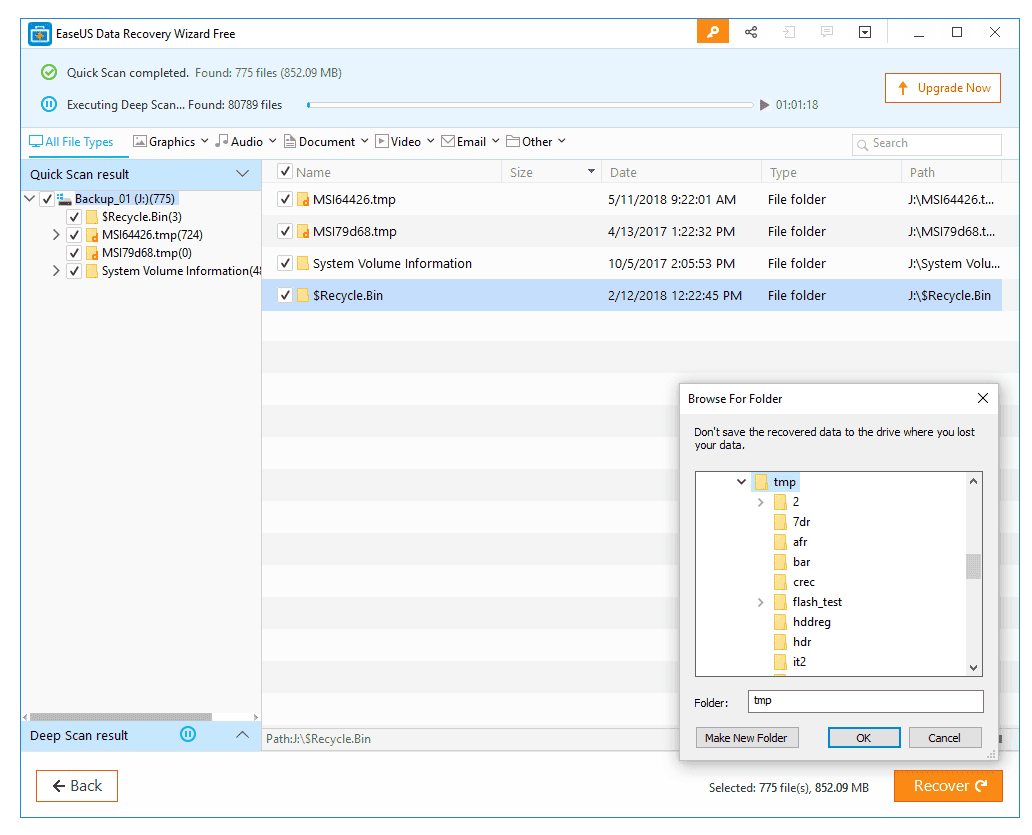Confirm folder selection with OK
1032x835 pixels.
point(864,738)
